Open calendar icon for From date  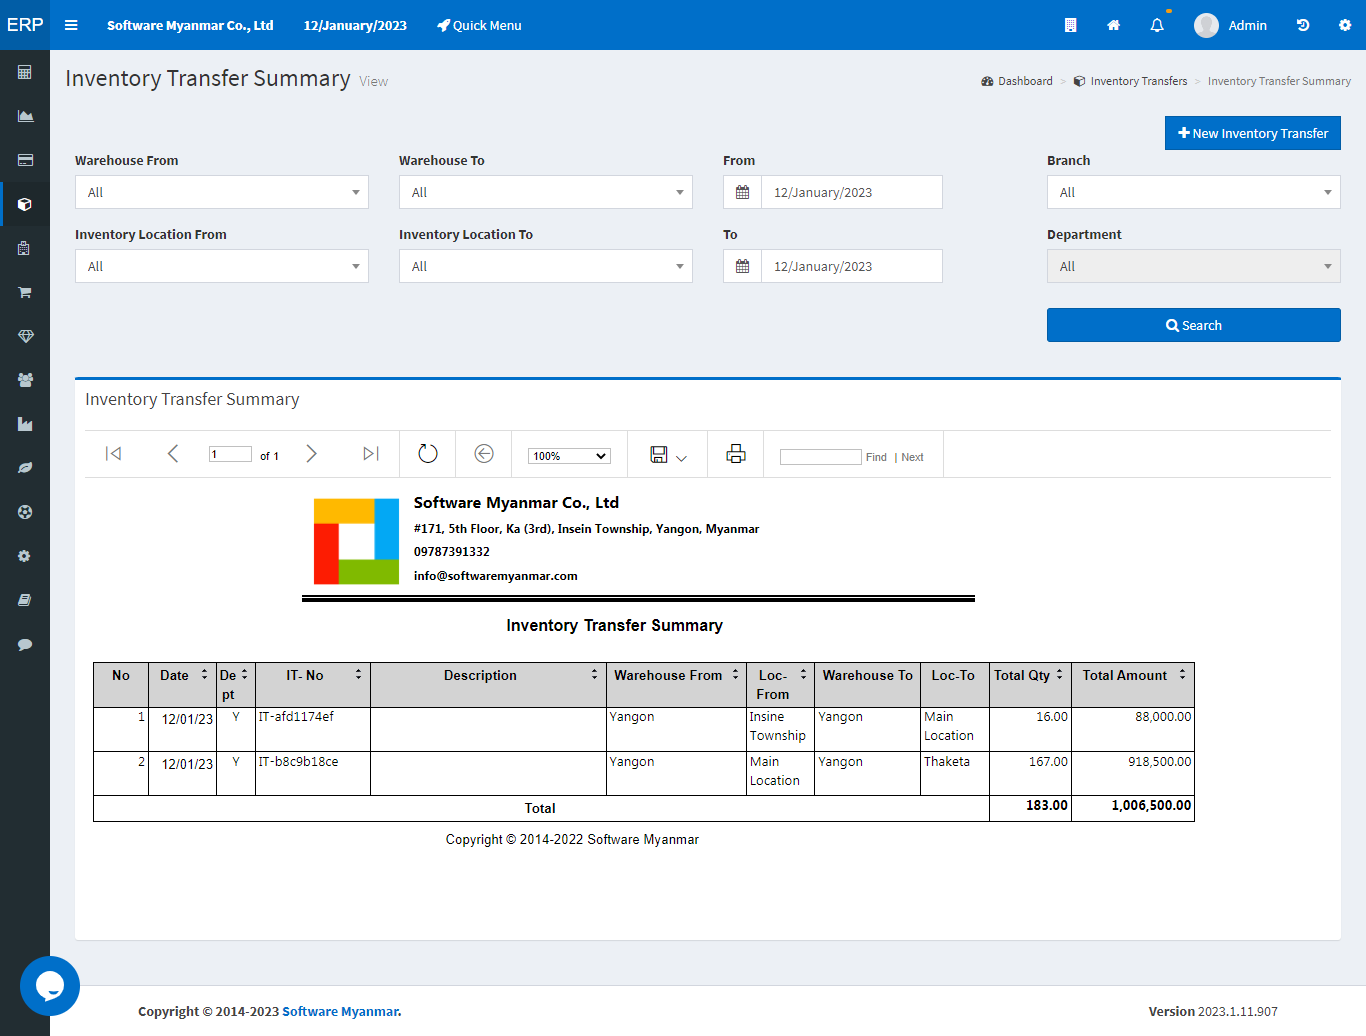tap(742, 192)
